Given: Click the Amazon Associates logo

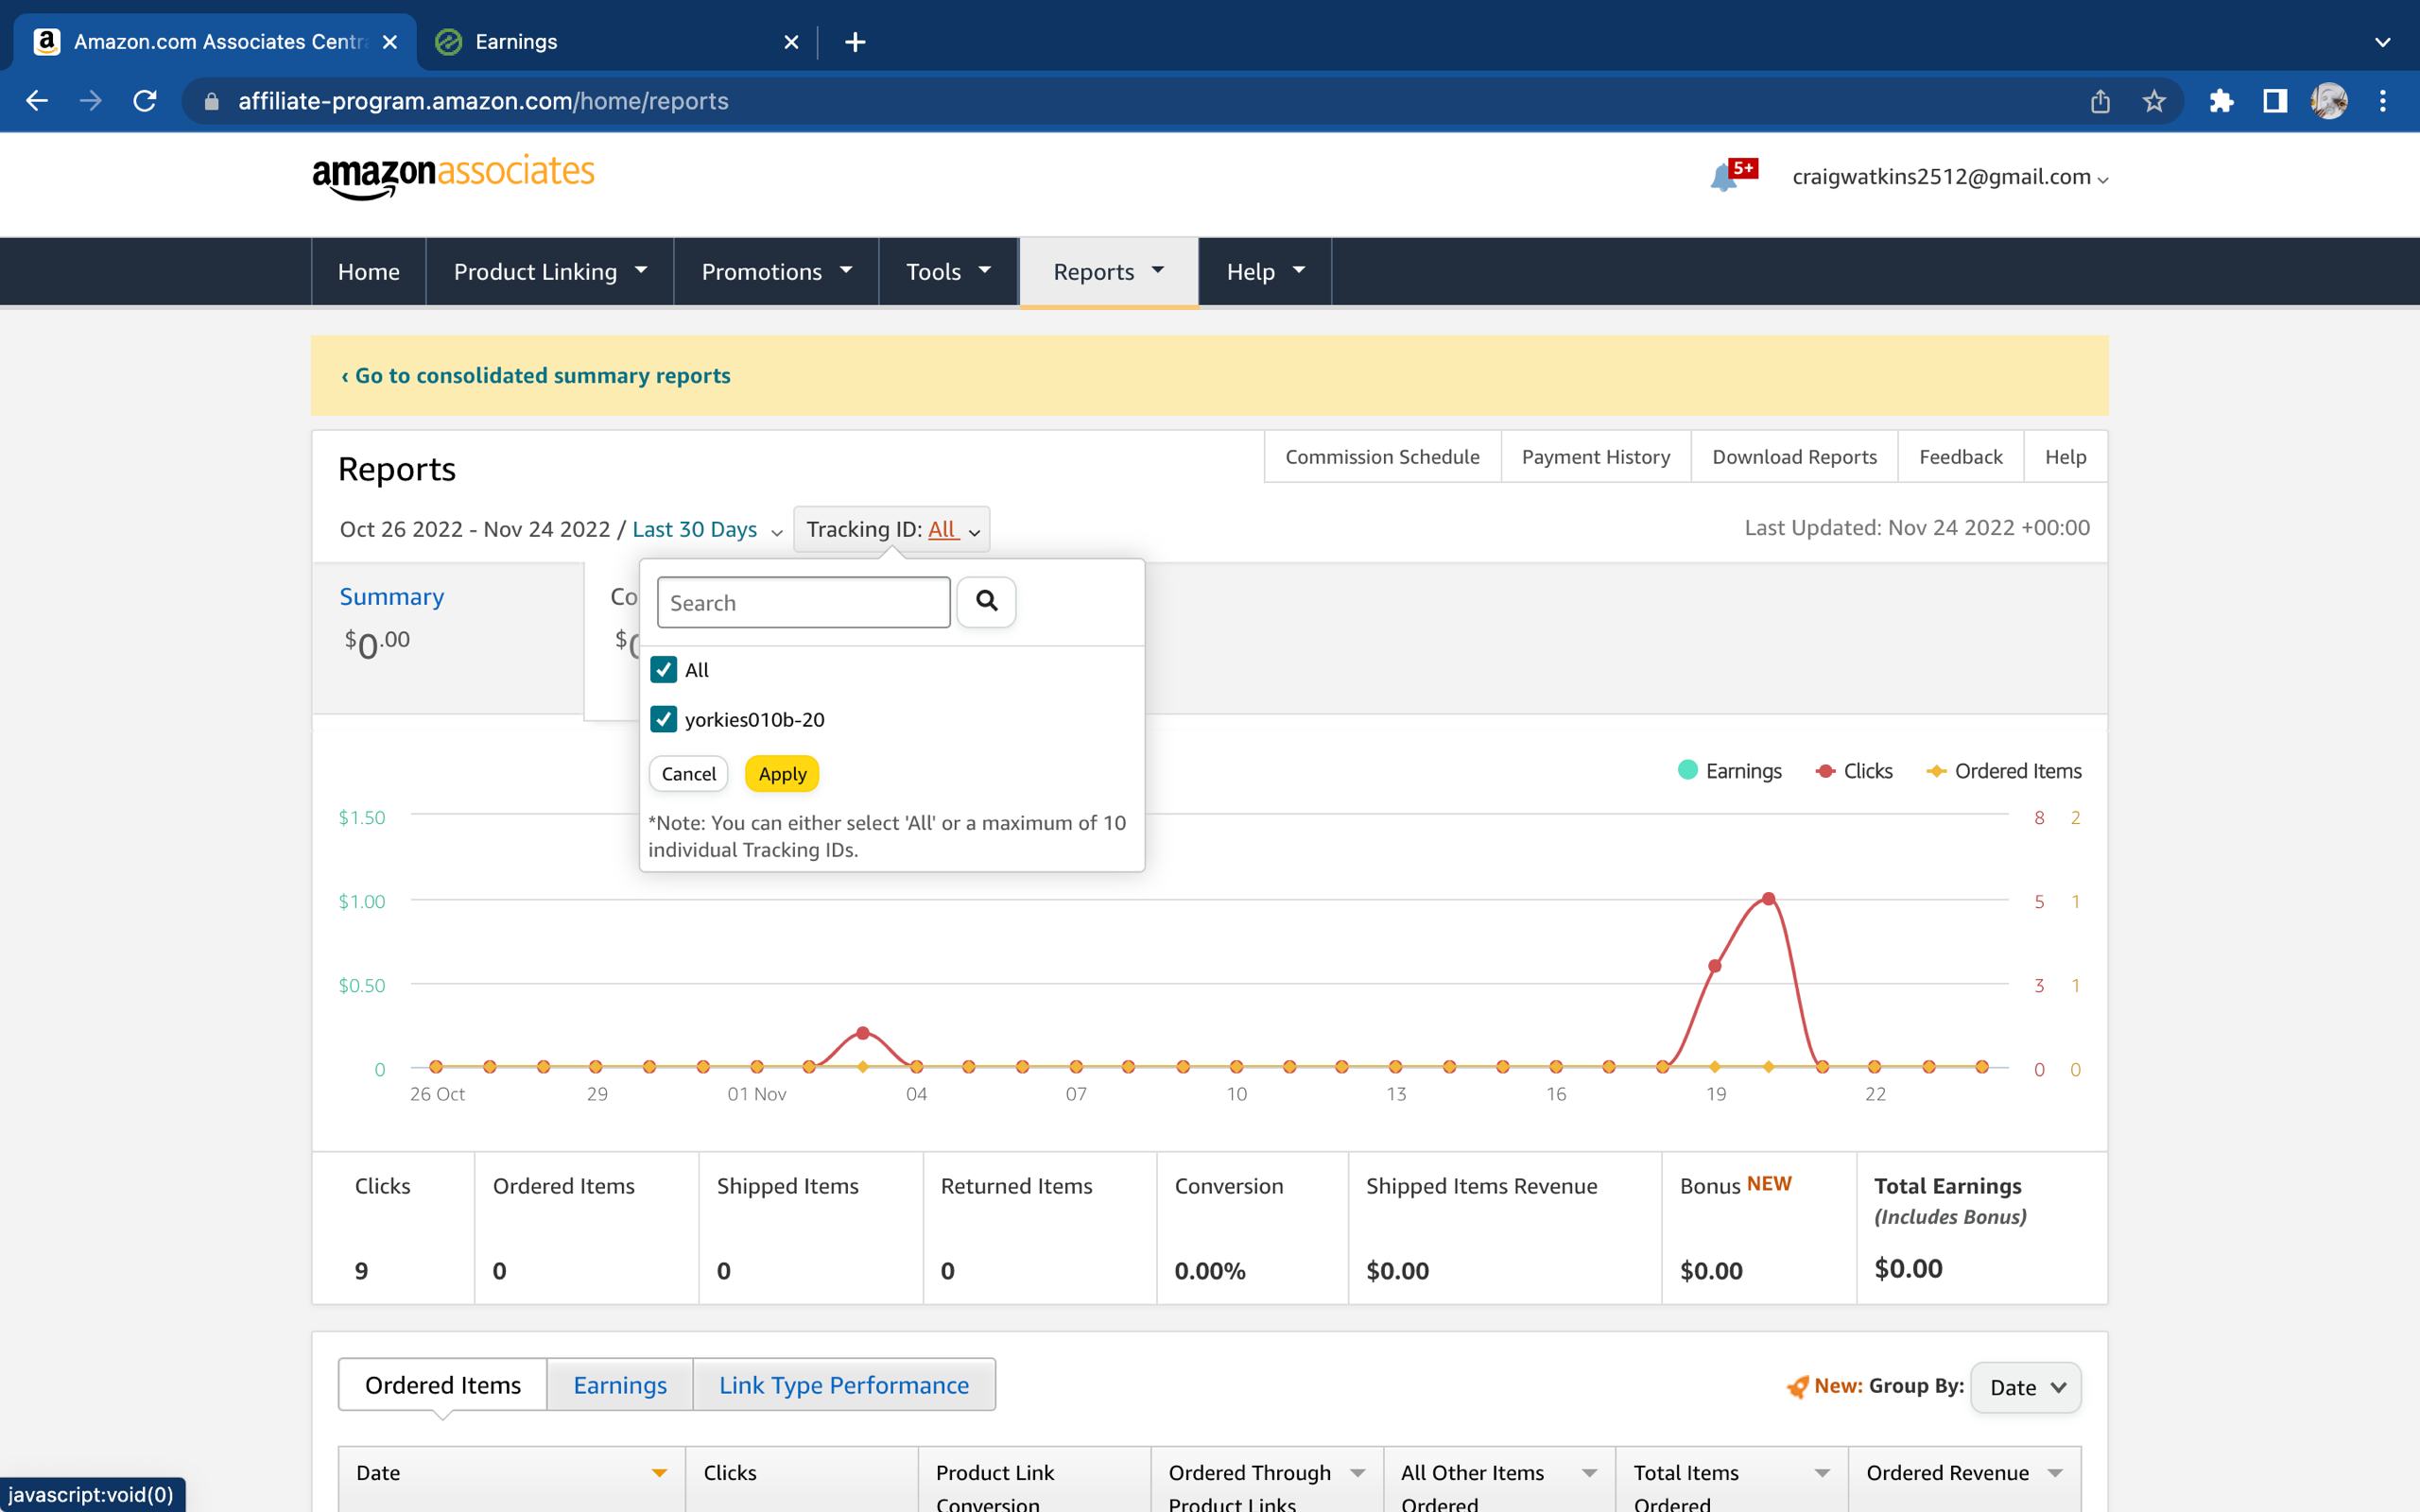Looking at the screenshot, I should (x=453, y=176).
